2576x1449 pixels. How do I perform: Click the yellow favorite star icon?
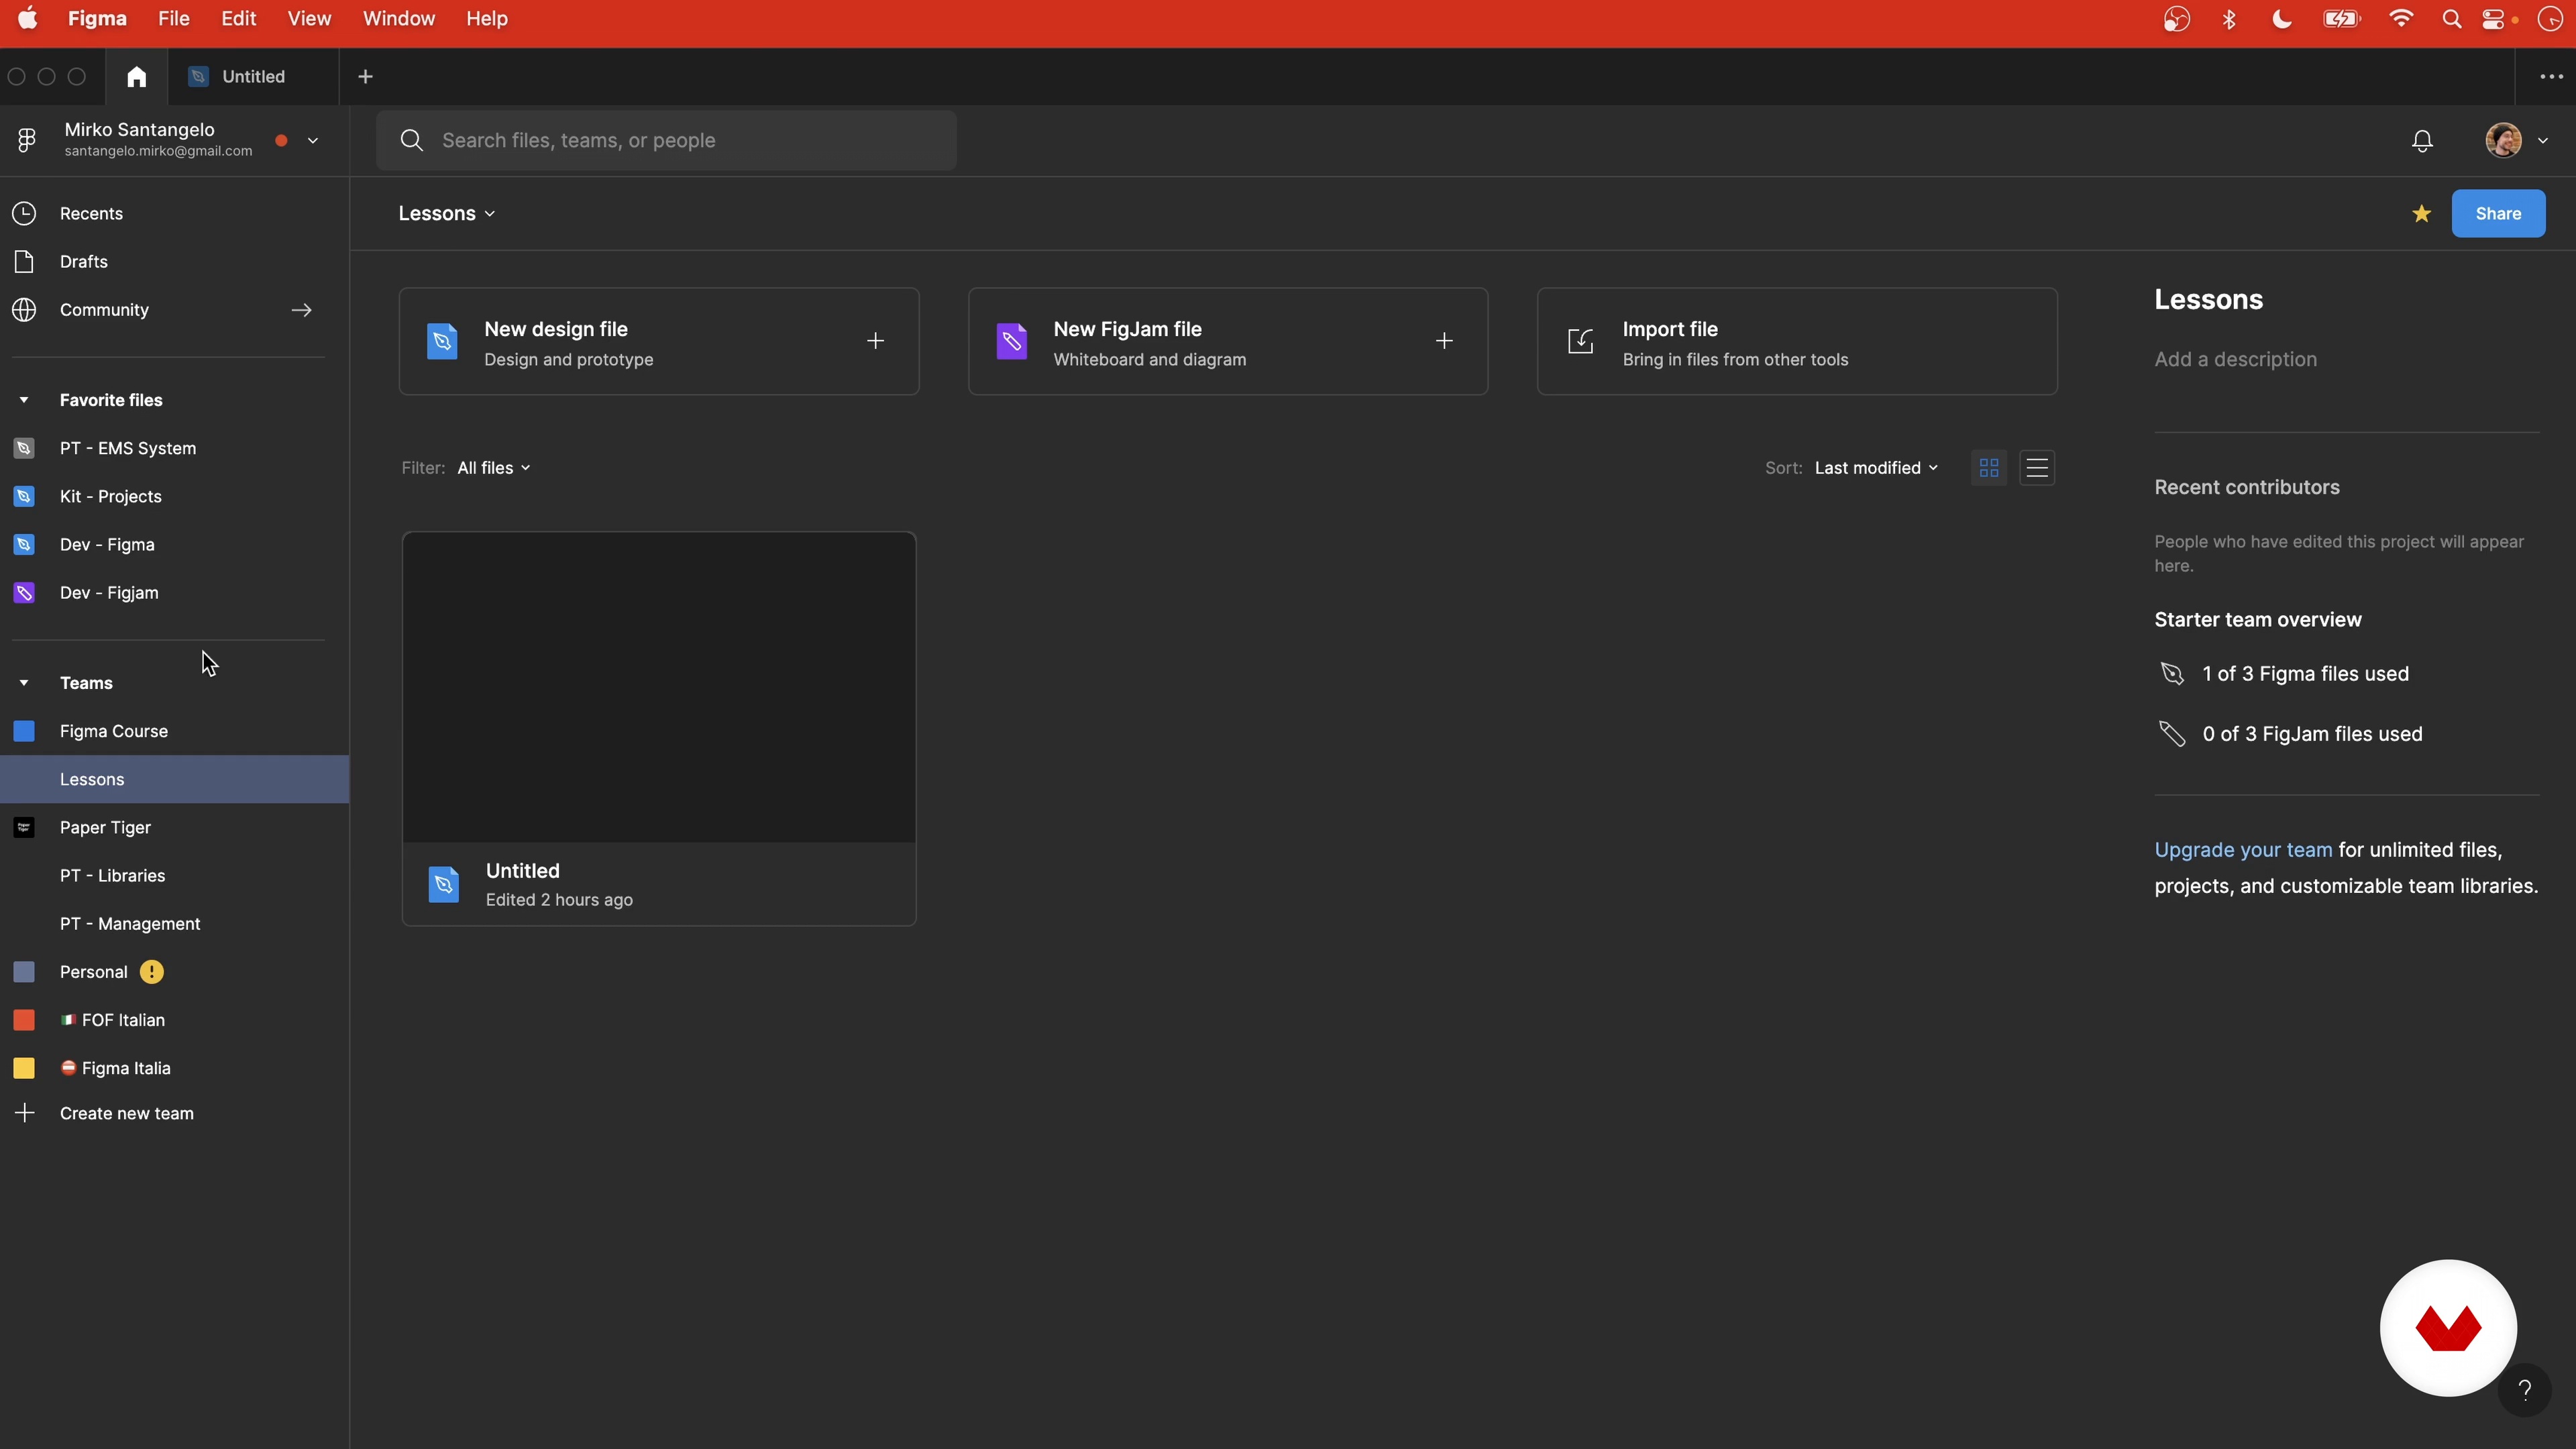point(2421,213)
